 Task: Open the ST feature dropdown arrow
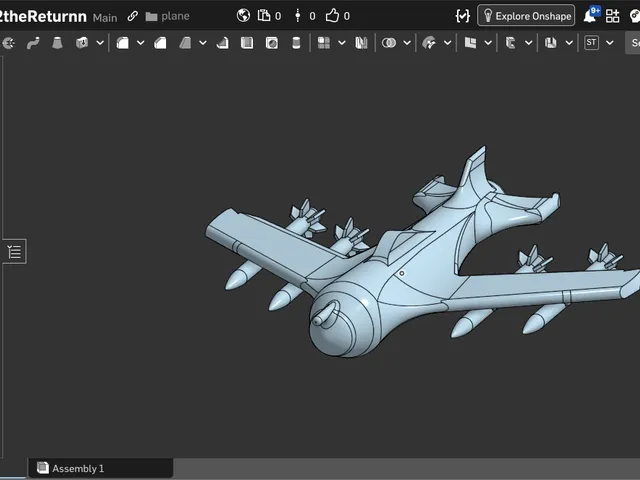point(610,43)
